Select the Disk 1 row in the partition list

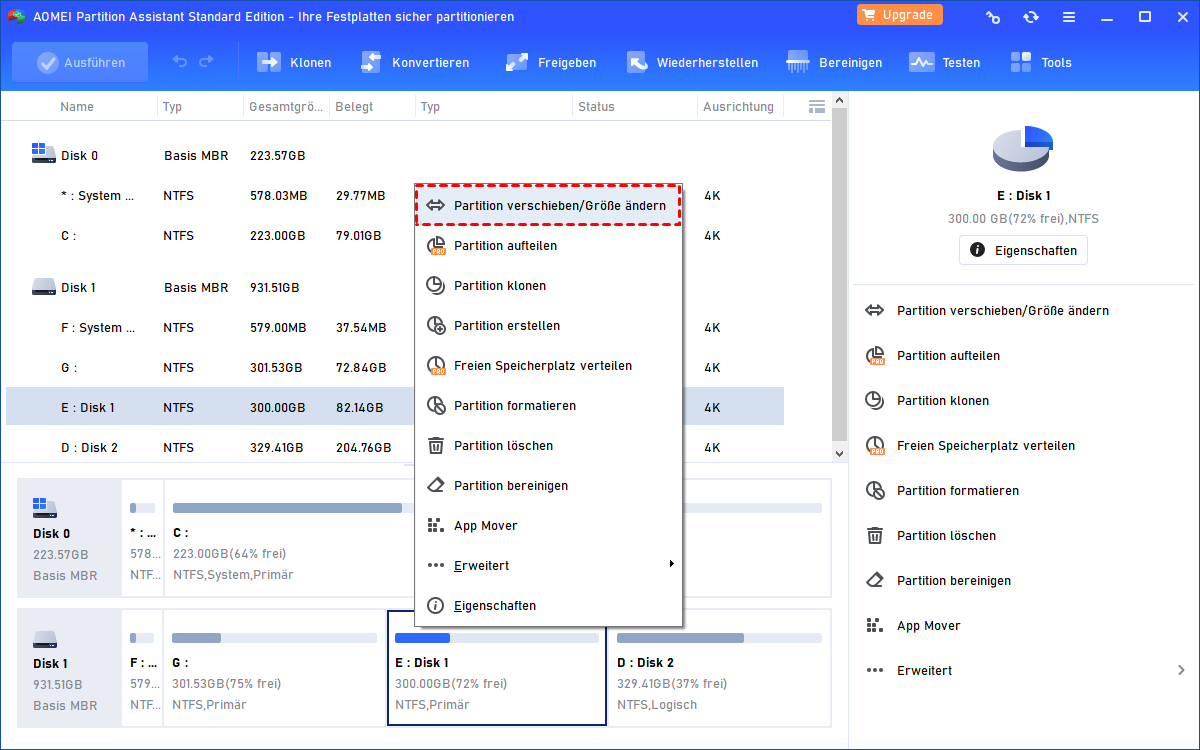[x=395, y=287]
